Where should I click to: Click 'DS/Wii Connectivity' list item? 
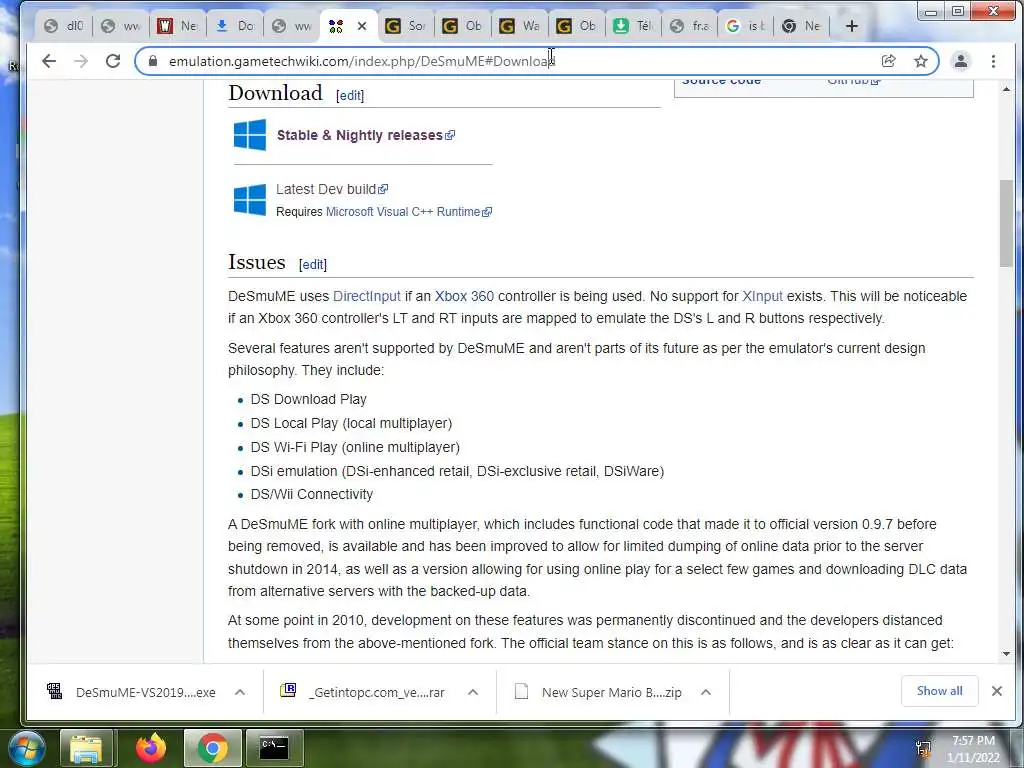point(312,494)
